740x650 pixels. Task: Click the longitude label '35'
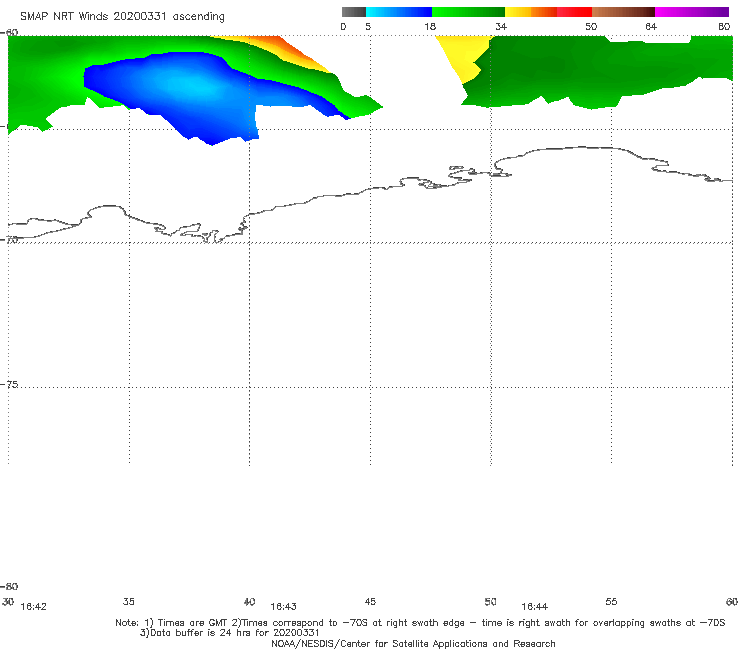(129, 601)
